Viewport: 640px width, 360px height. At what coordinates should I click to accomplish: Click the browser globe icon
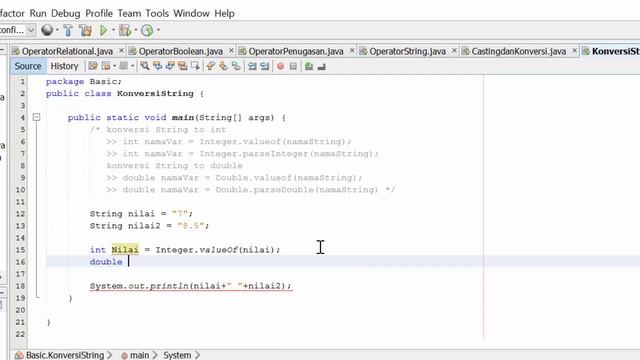[47, 30]
